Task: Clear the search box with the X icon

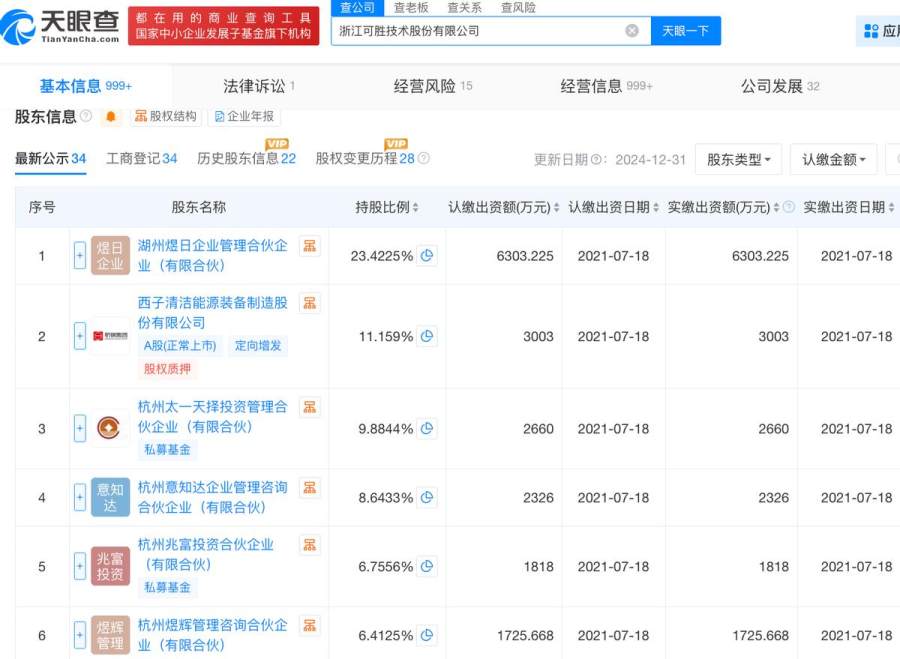Action: [632, 31]
